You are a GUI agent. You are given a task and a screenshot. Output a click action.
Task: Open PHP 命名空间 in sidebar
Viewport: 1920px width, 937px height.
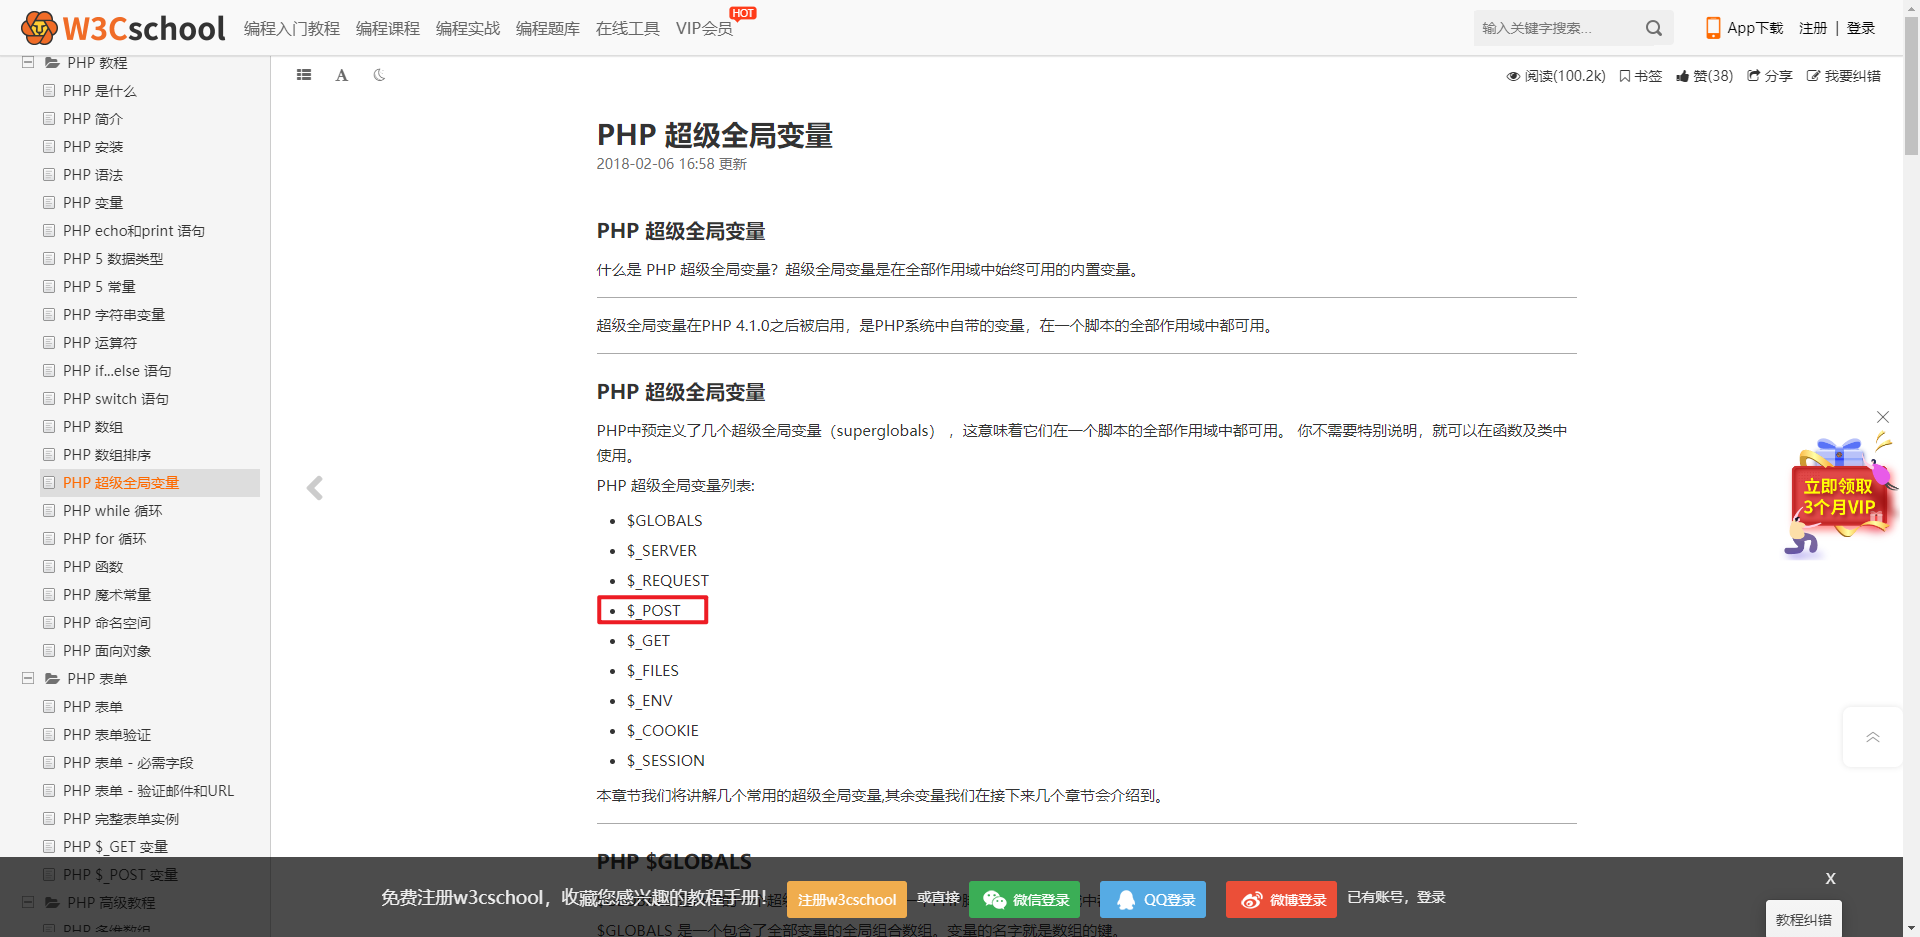(x=107, y=623)
